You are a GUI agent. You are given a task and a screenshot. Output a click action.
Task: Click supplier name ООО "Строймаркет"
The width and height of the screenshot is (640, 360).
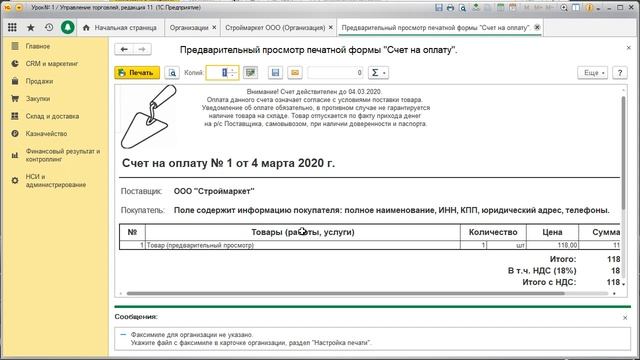[x=214, y=191]
